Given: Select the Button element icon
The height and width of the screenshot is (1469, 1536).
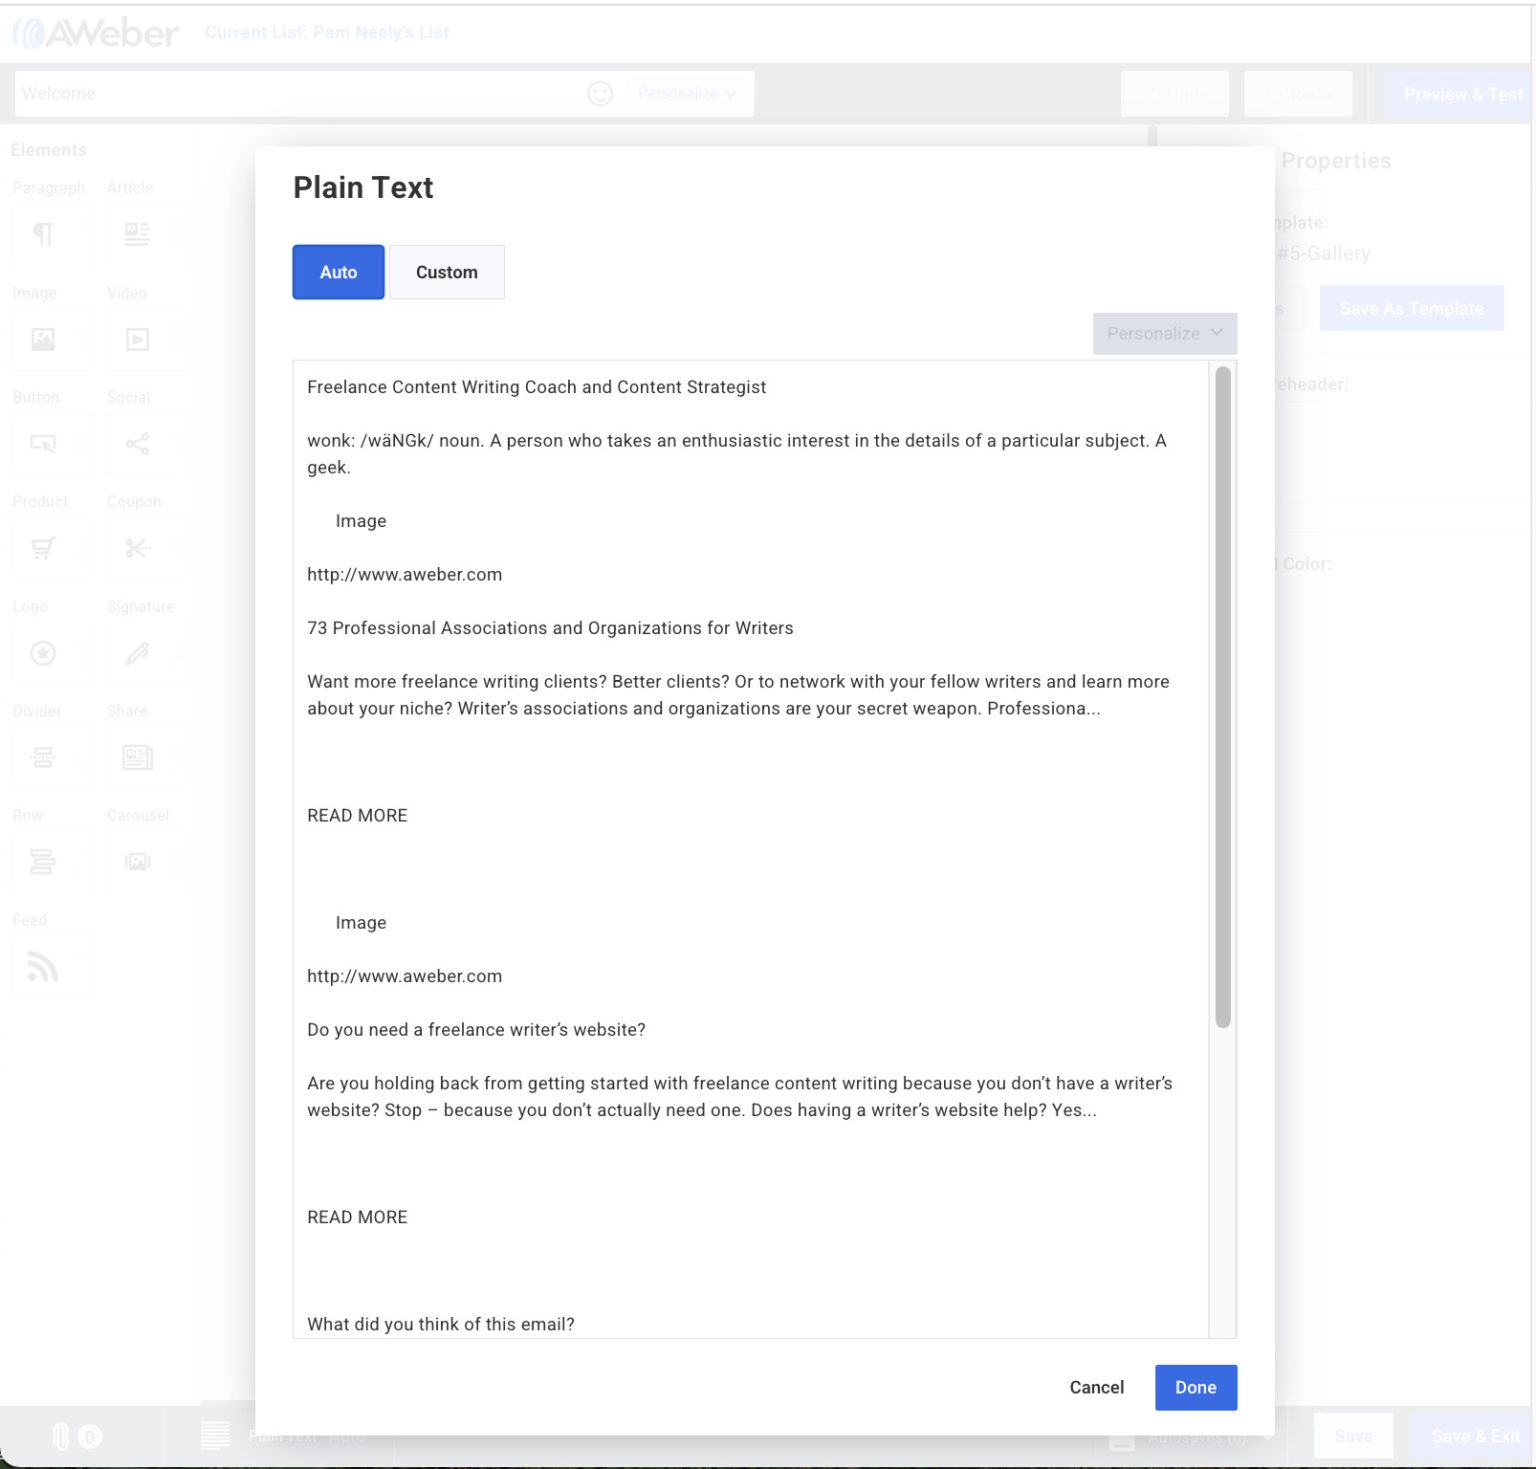Looking at the screenshot, I should 45,443.
